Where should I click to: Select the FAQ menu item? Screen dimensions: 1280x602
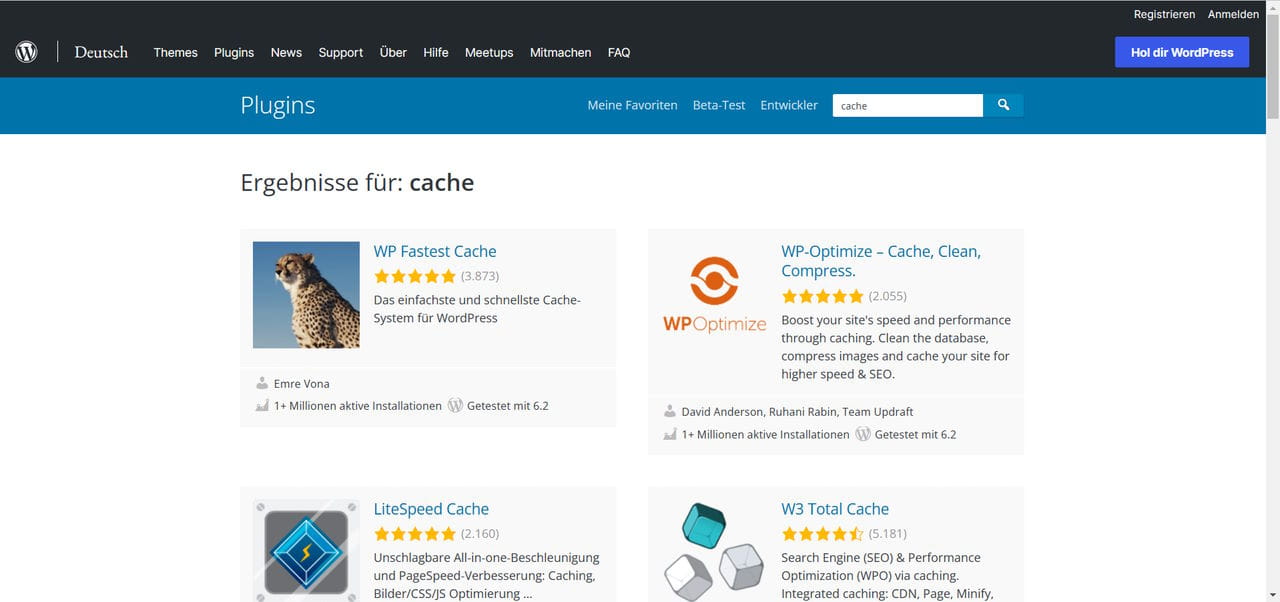point(619,52)
